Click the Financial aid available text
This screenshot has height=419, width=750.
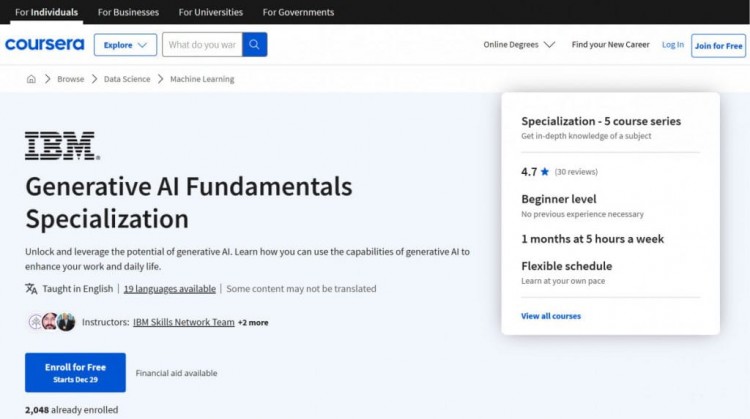pos(176,373)
